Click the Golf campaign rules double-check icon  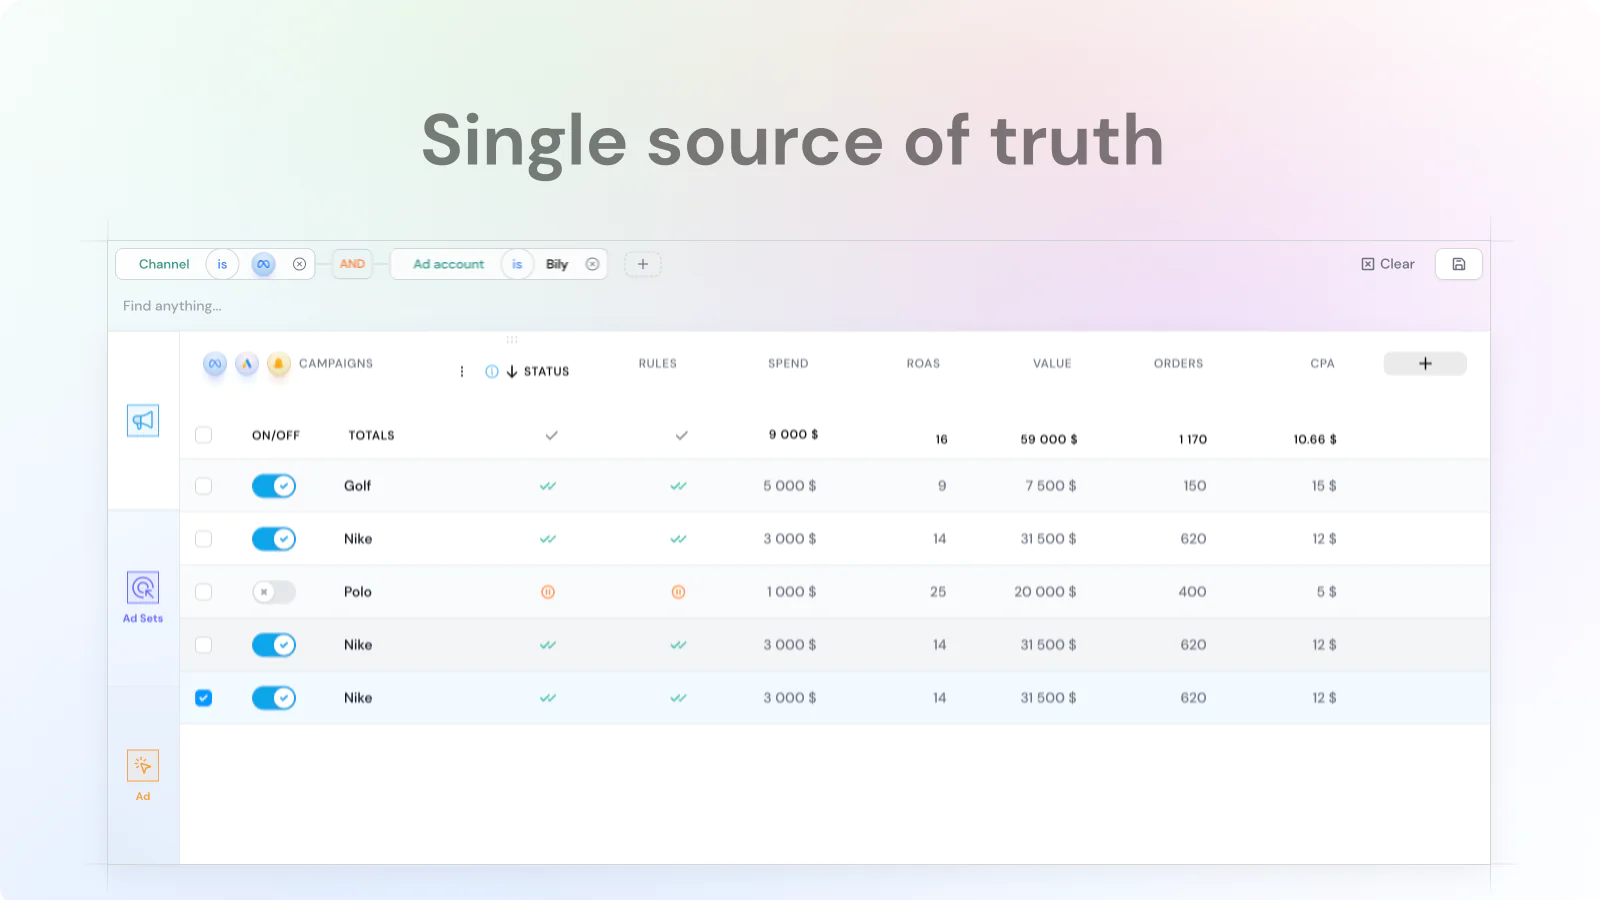tap(678, 486)
